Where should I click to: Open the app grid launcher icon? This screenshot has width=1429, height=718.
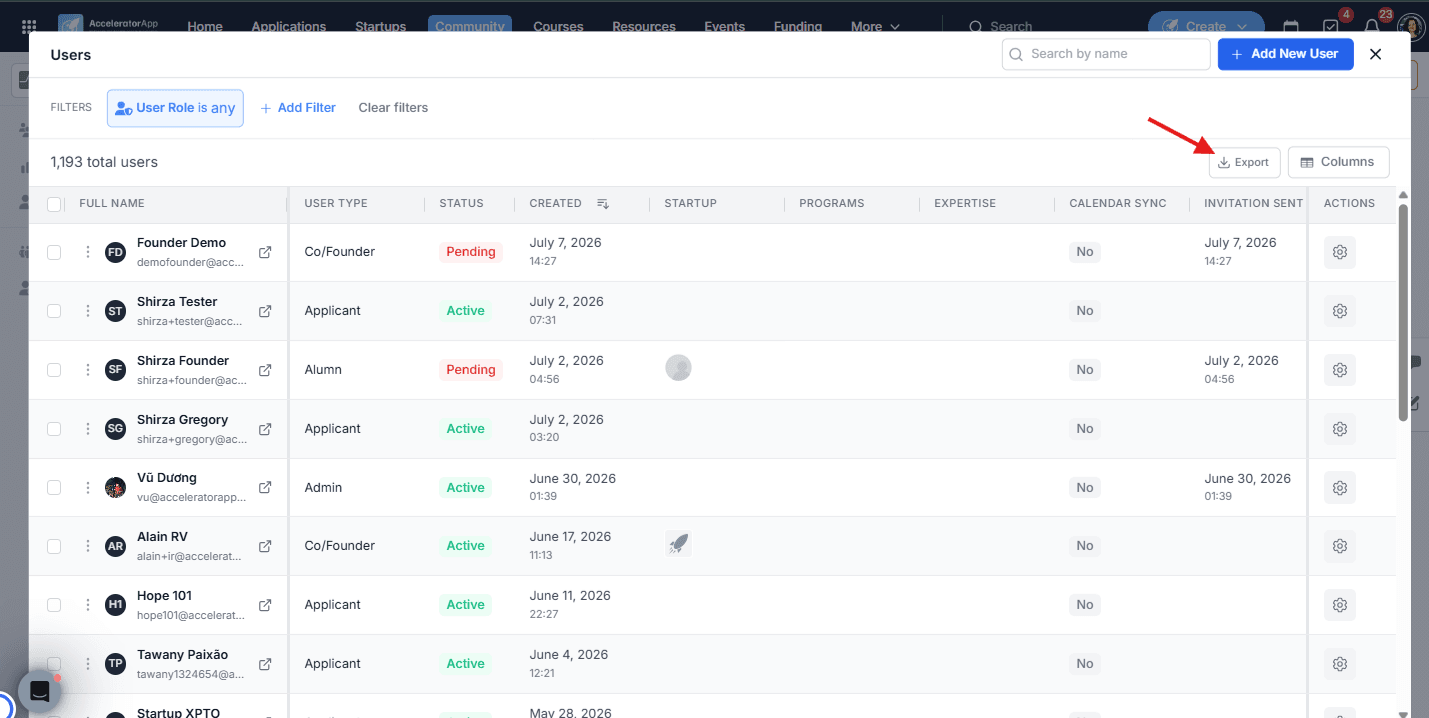point(29,27)
